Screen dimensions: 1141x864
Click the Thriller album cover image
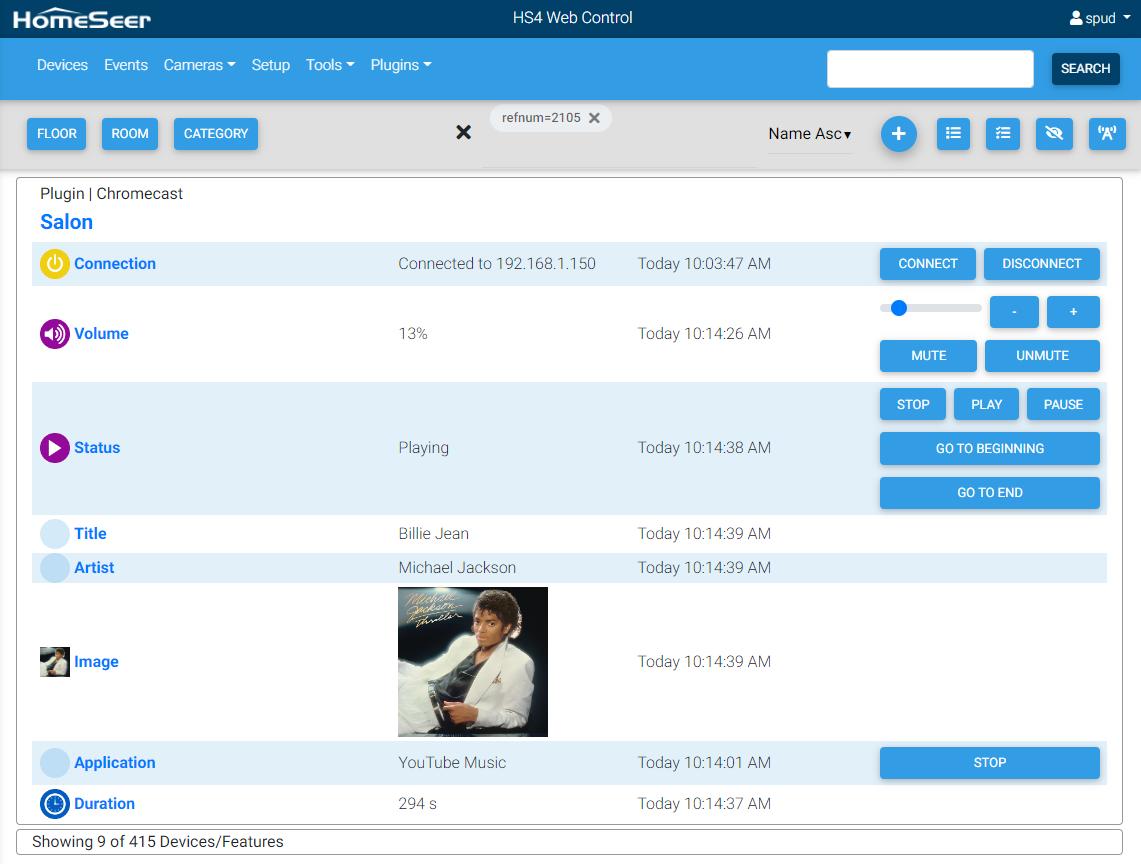tap(473, 662)
